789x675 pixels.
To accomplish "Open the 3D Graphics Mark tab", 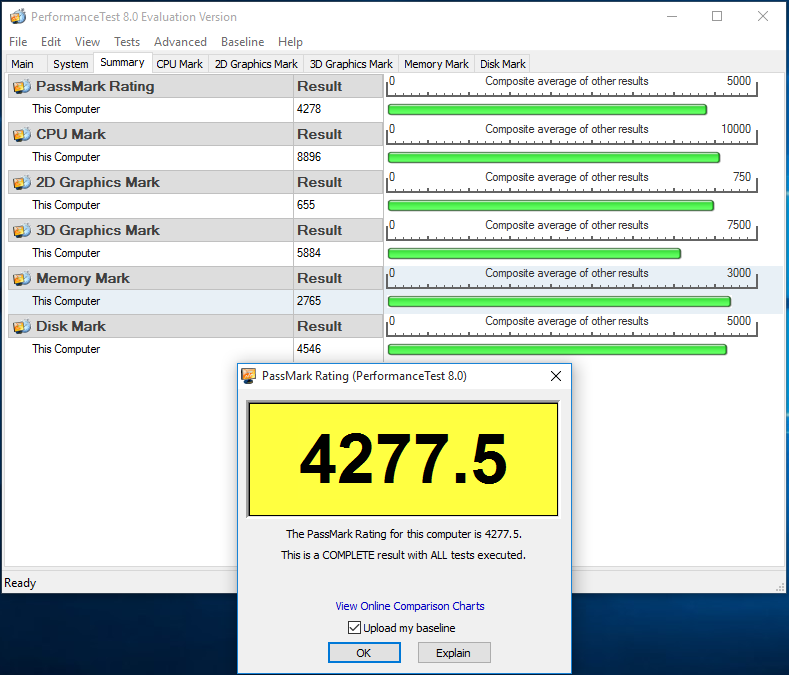I will (x=351, y=64).
